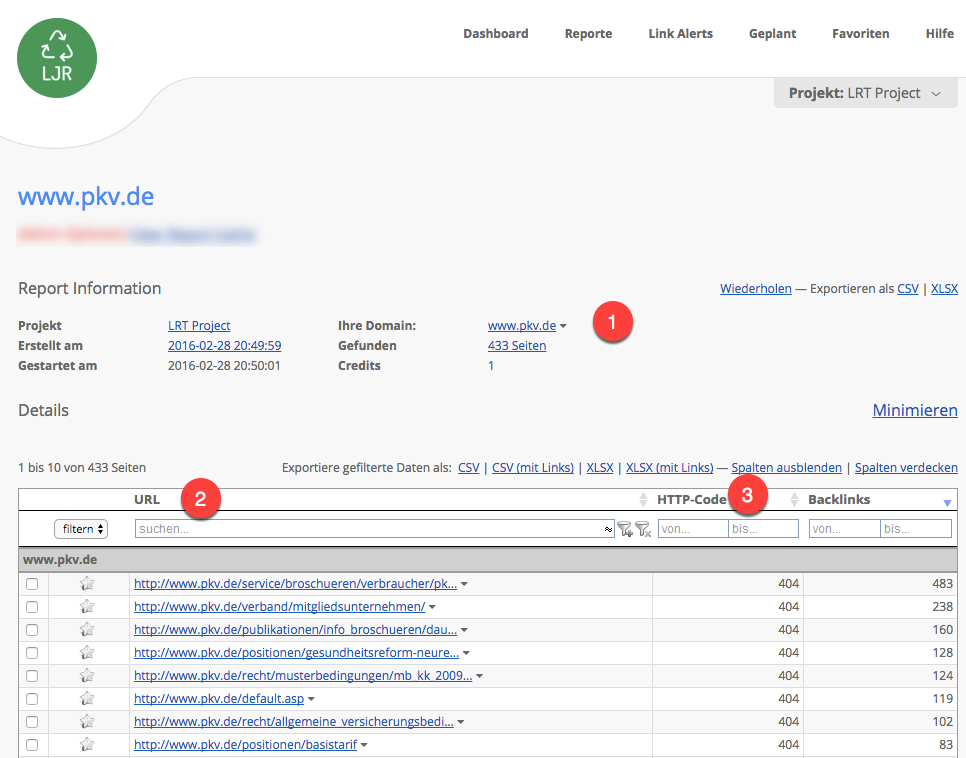Viewport: 966px width, 758px height.
Task: Open the Dashboard menu item
Action: pyautogui.click(x=495, y=34)
